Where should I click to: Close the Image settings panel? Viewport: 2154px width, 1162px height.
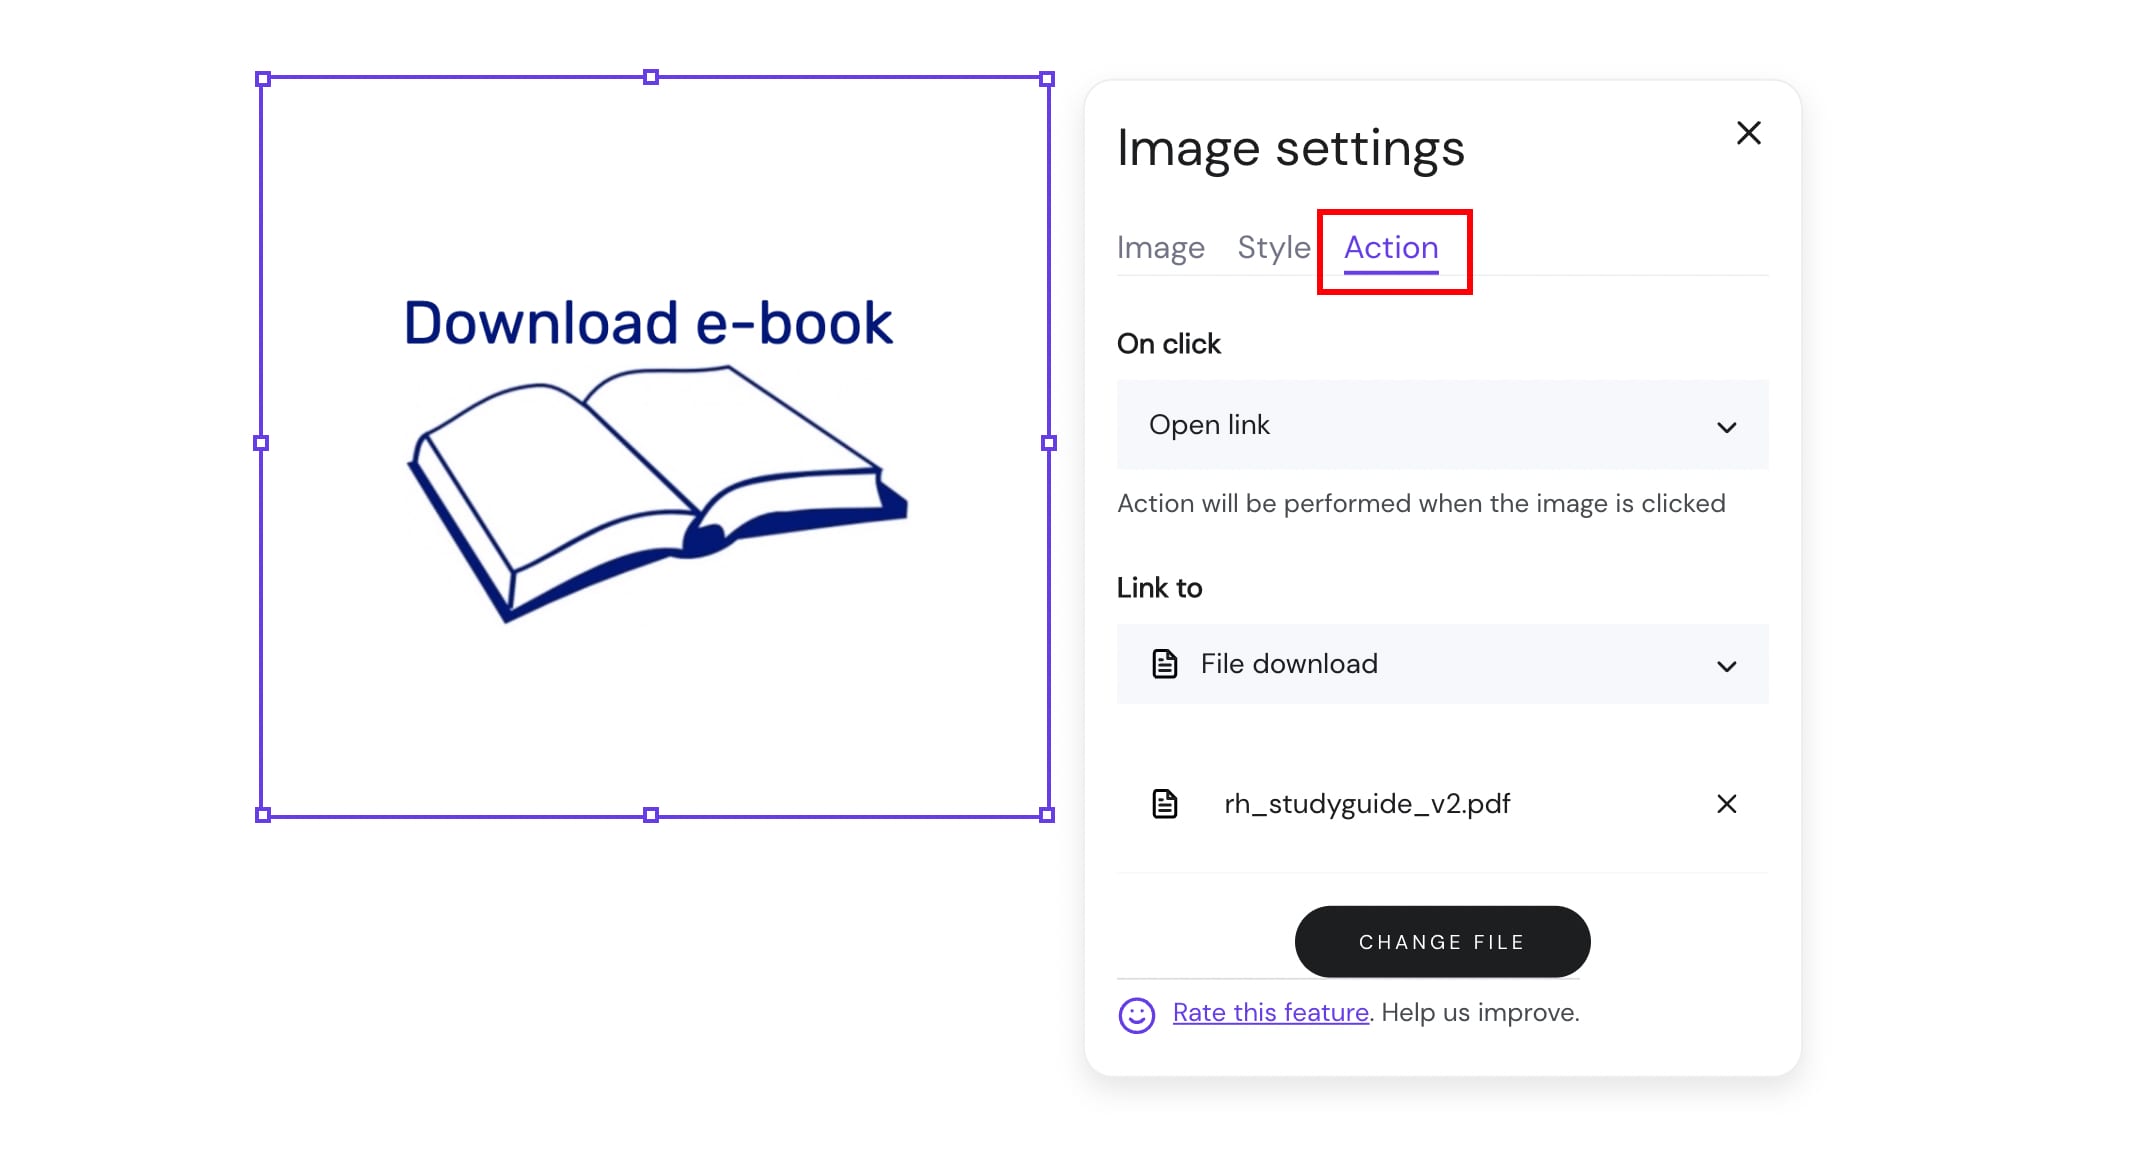pyautogui.click(x=1748, y=133)
